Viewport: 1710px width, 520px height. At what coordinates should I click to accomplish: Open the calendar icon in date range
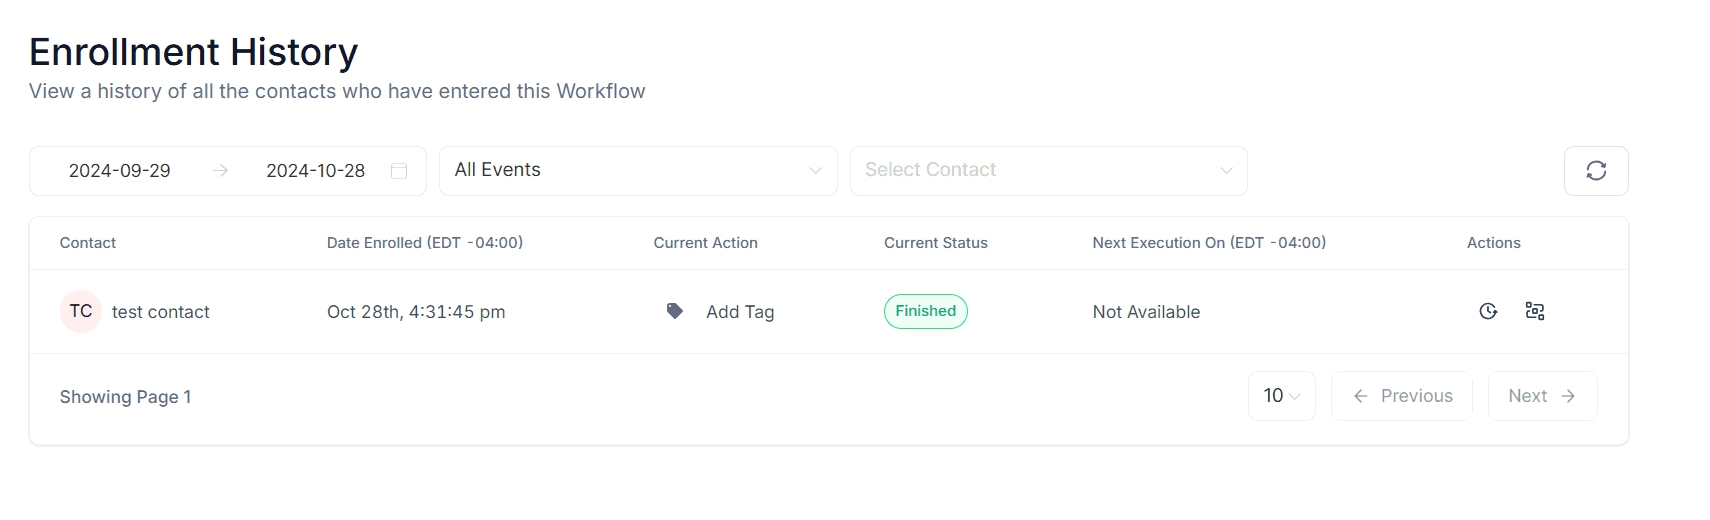399,171
